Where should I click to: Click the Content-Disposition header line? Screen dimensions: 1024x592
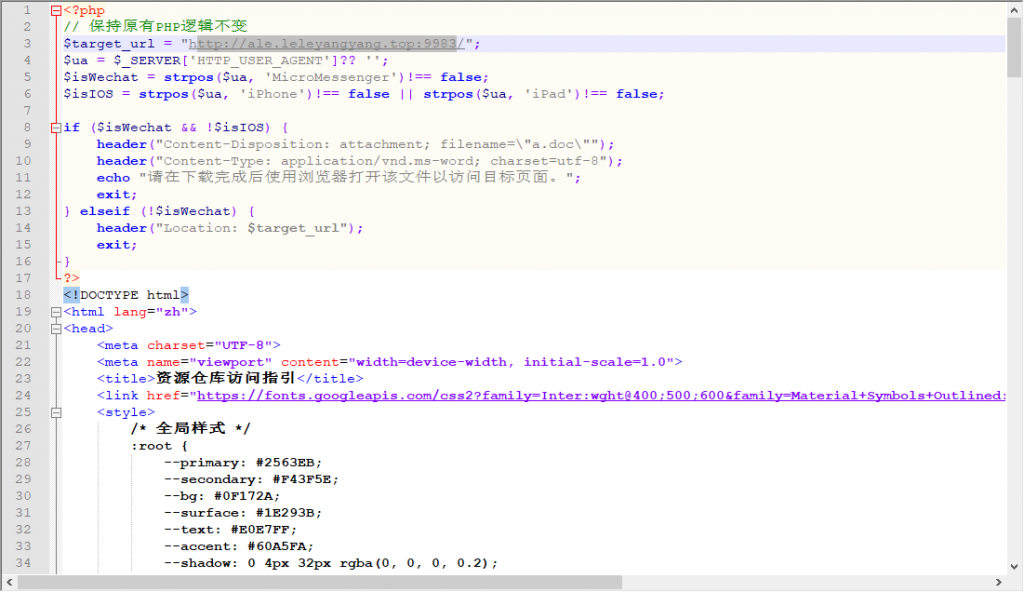point(355,144)
